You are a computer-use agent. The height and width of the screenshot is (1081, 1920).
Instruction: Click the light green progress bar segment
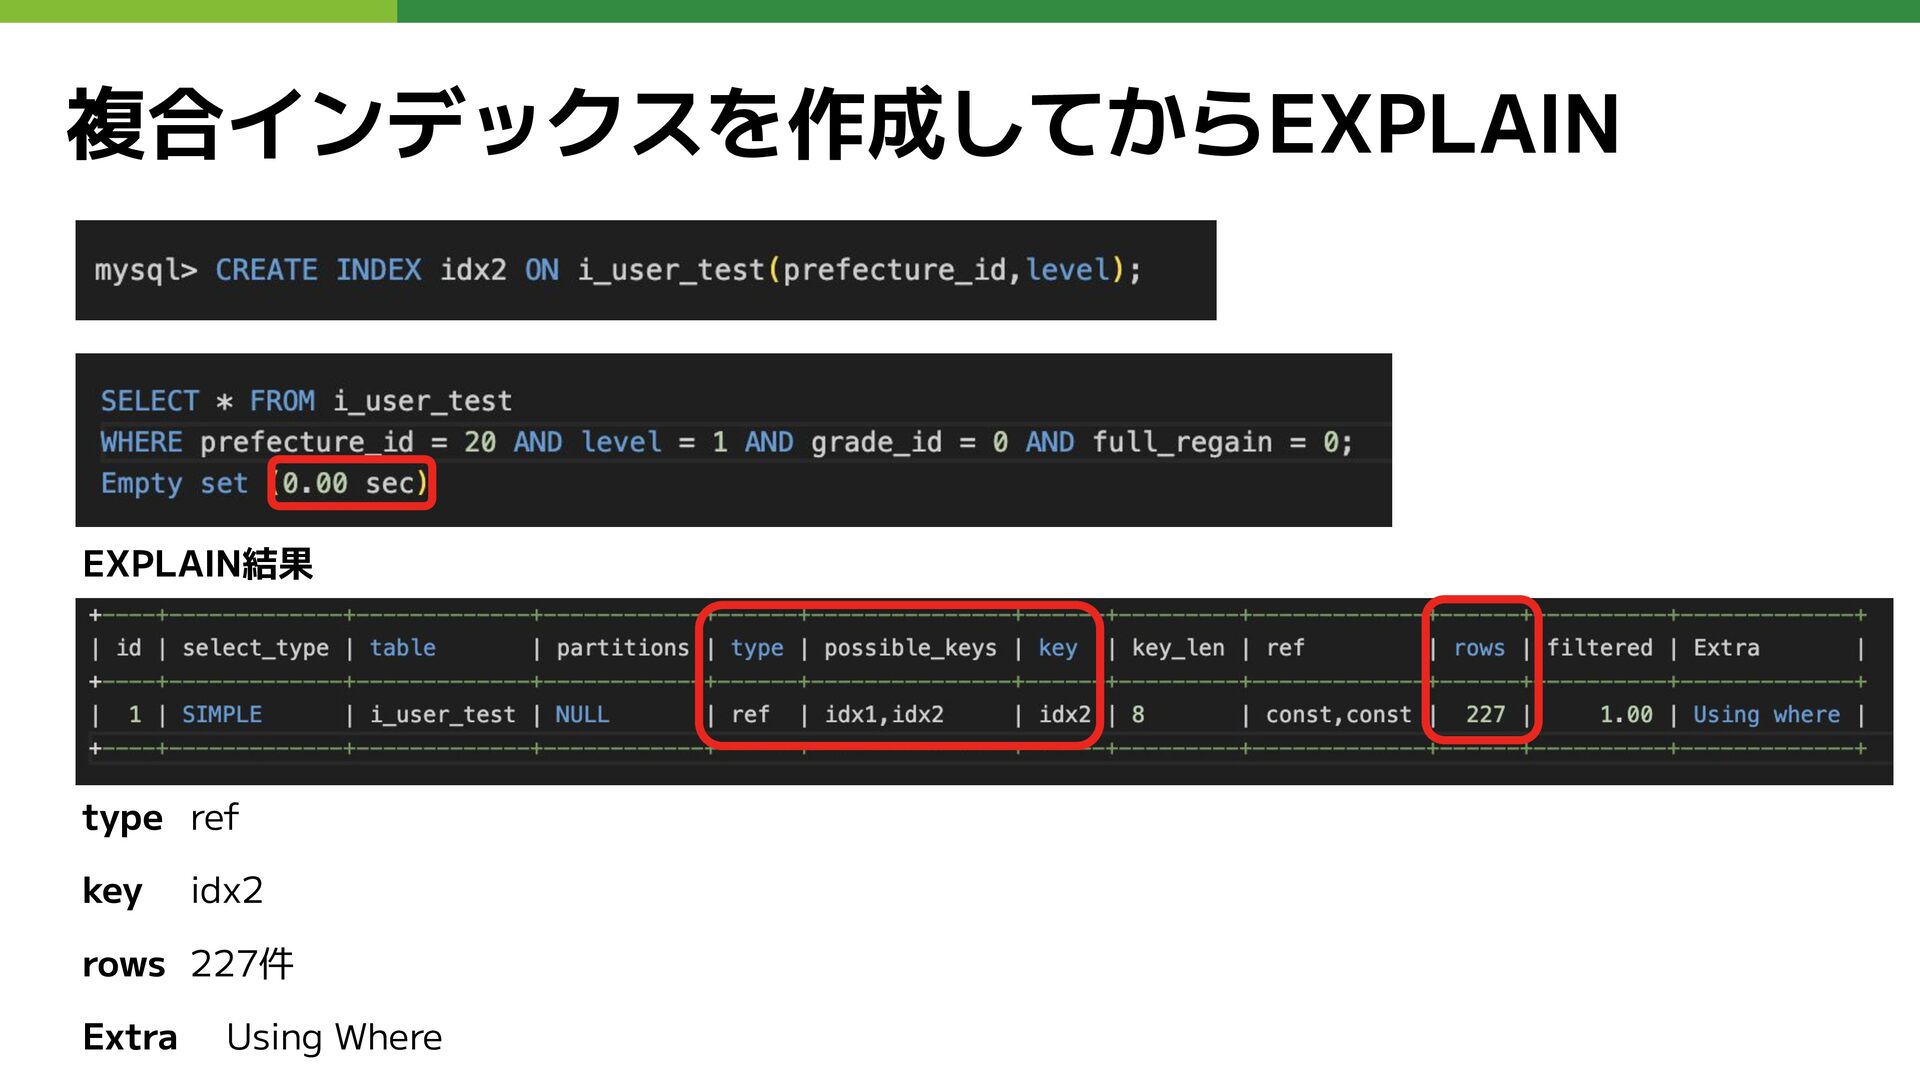(x=198, y=11)
